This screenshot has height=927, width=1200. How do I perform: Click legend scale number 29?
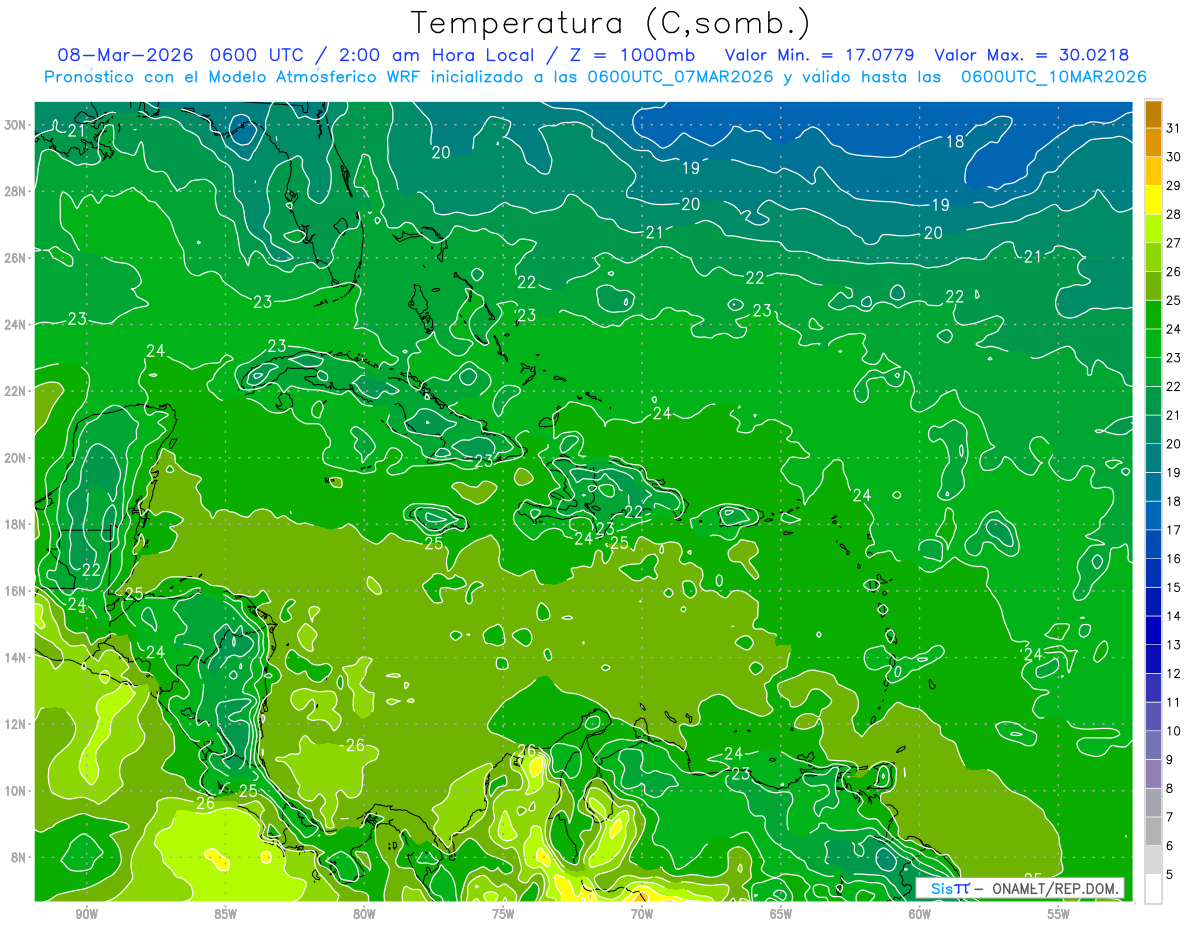click(1174, 185)
